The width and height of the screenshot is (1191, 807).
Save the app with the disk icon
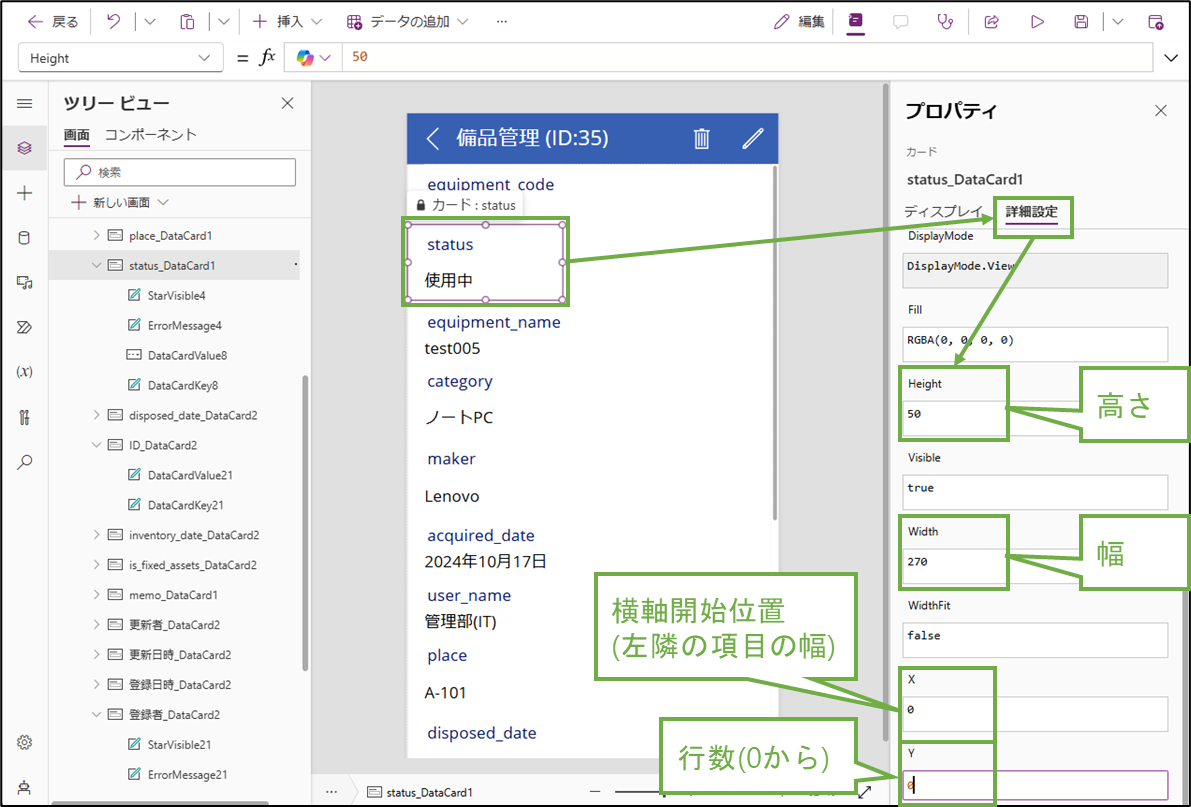(x=1081, y=22)
